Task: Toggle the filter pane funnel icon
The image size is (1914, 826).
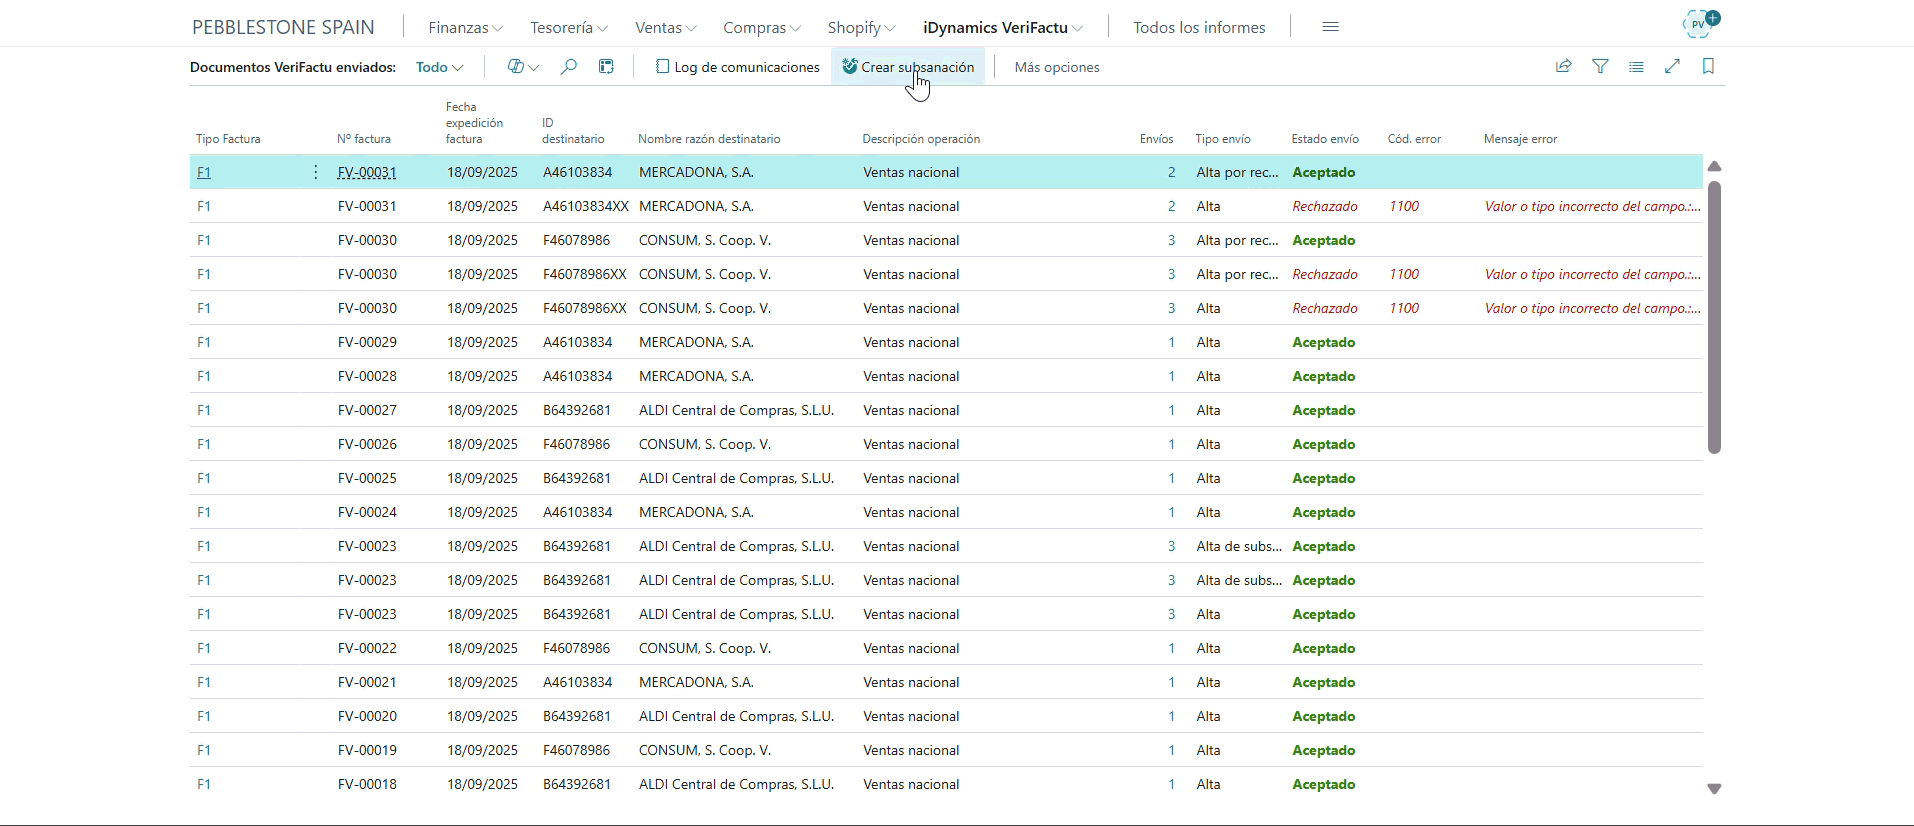Action: pyautogui.click(x=1600, y=67)
